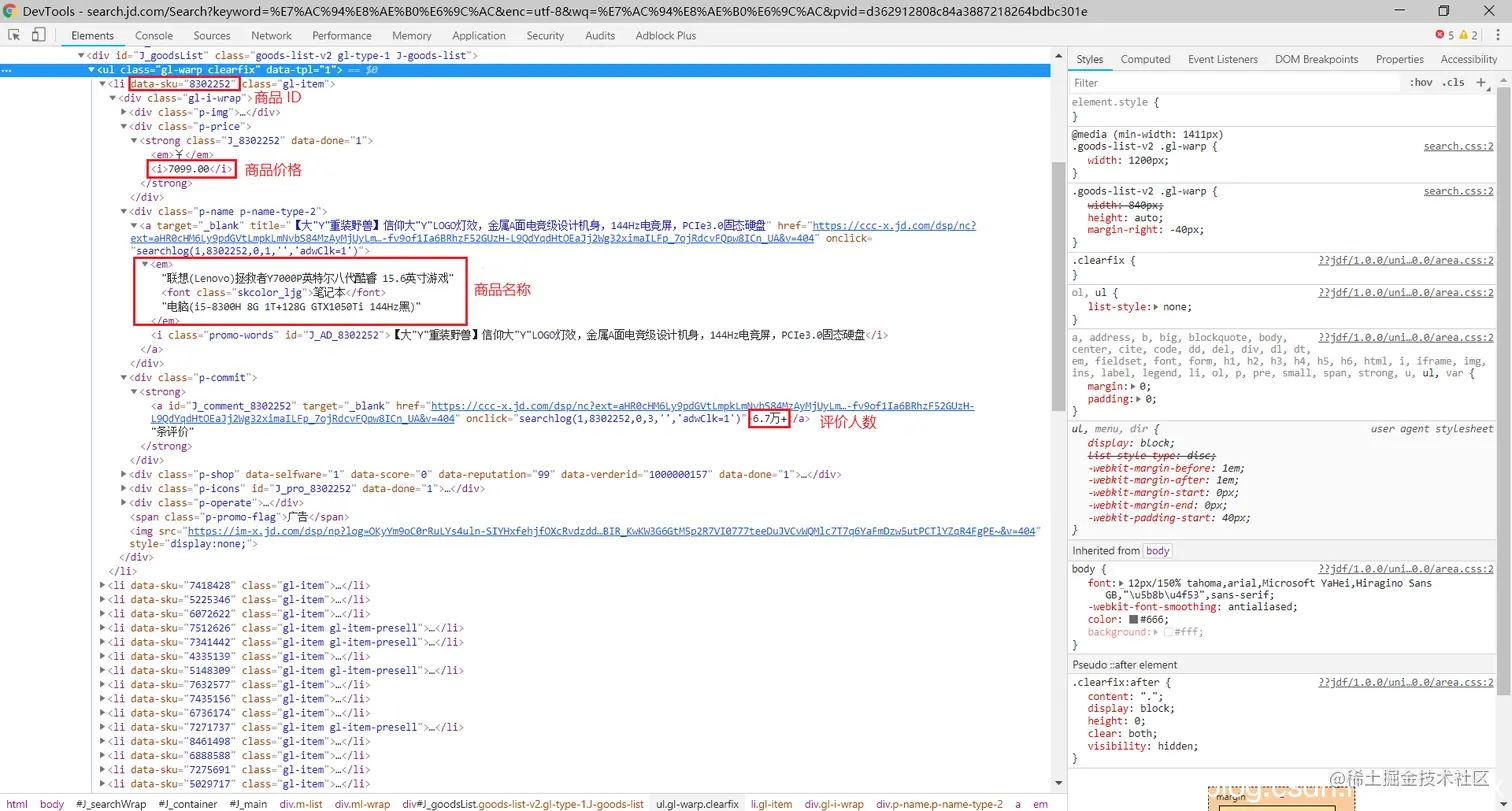1512x811 pixels.
Task: Open the Sources tab
Action: tap(212, 35)
